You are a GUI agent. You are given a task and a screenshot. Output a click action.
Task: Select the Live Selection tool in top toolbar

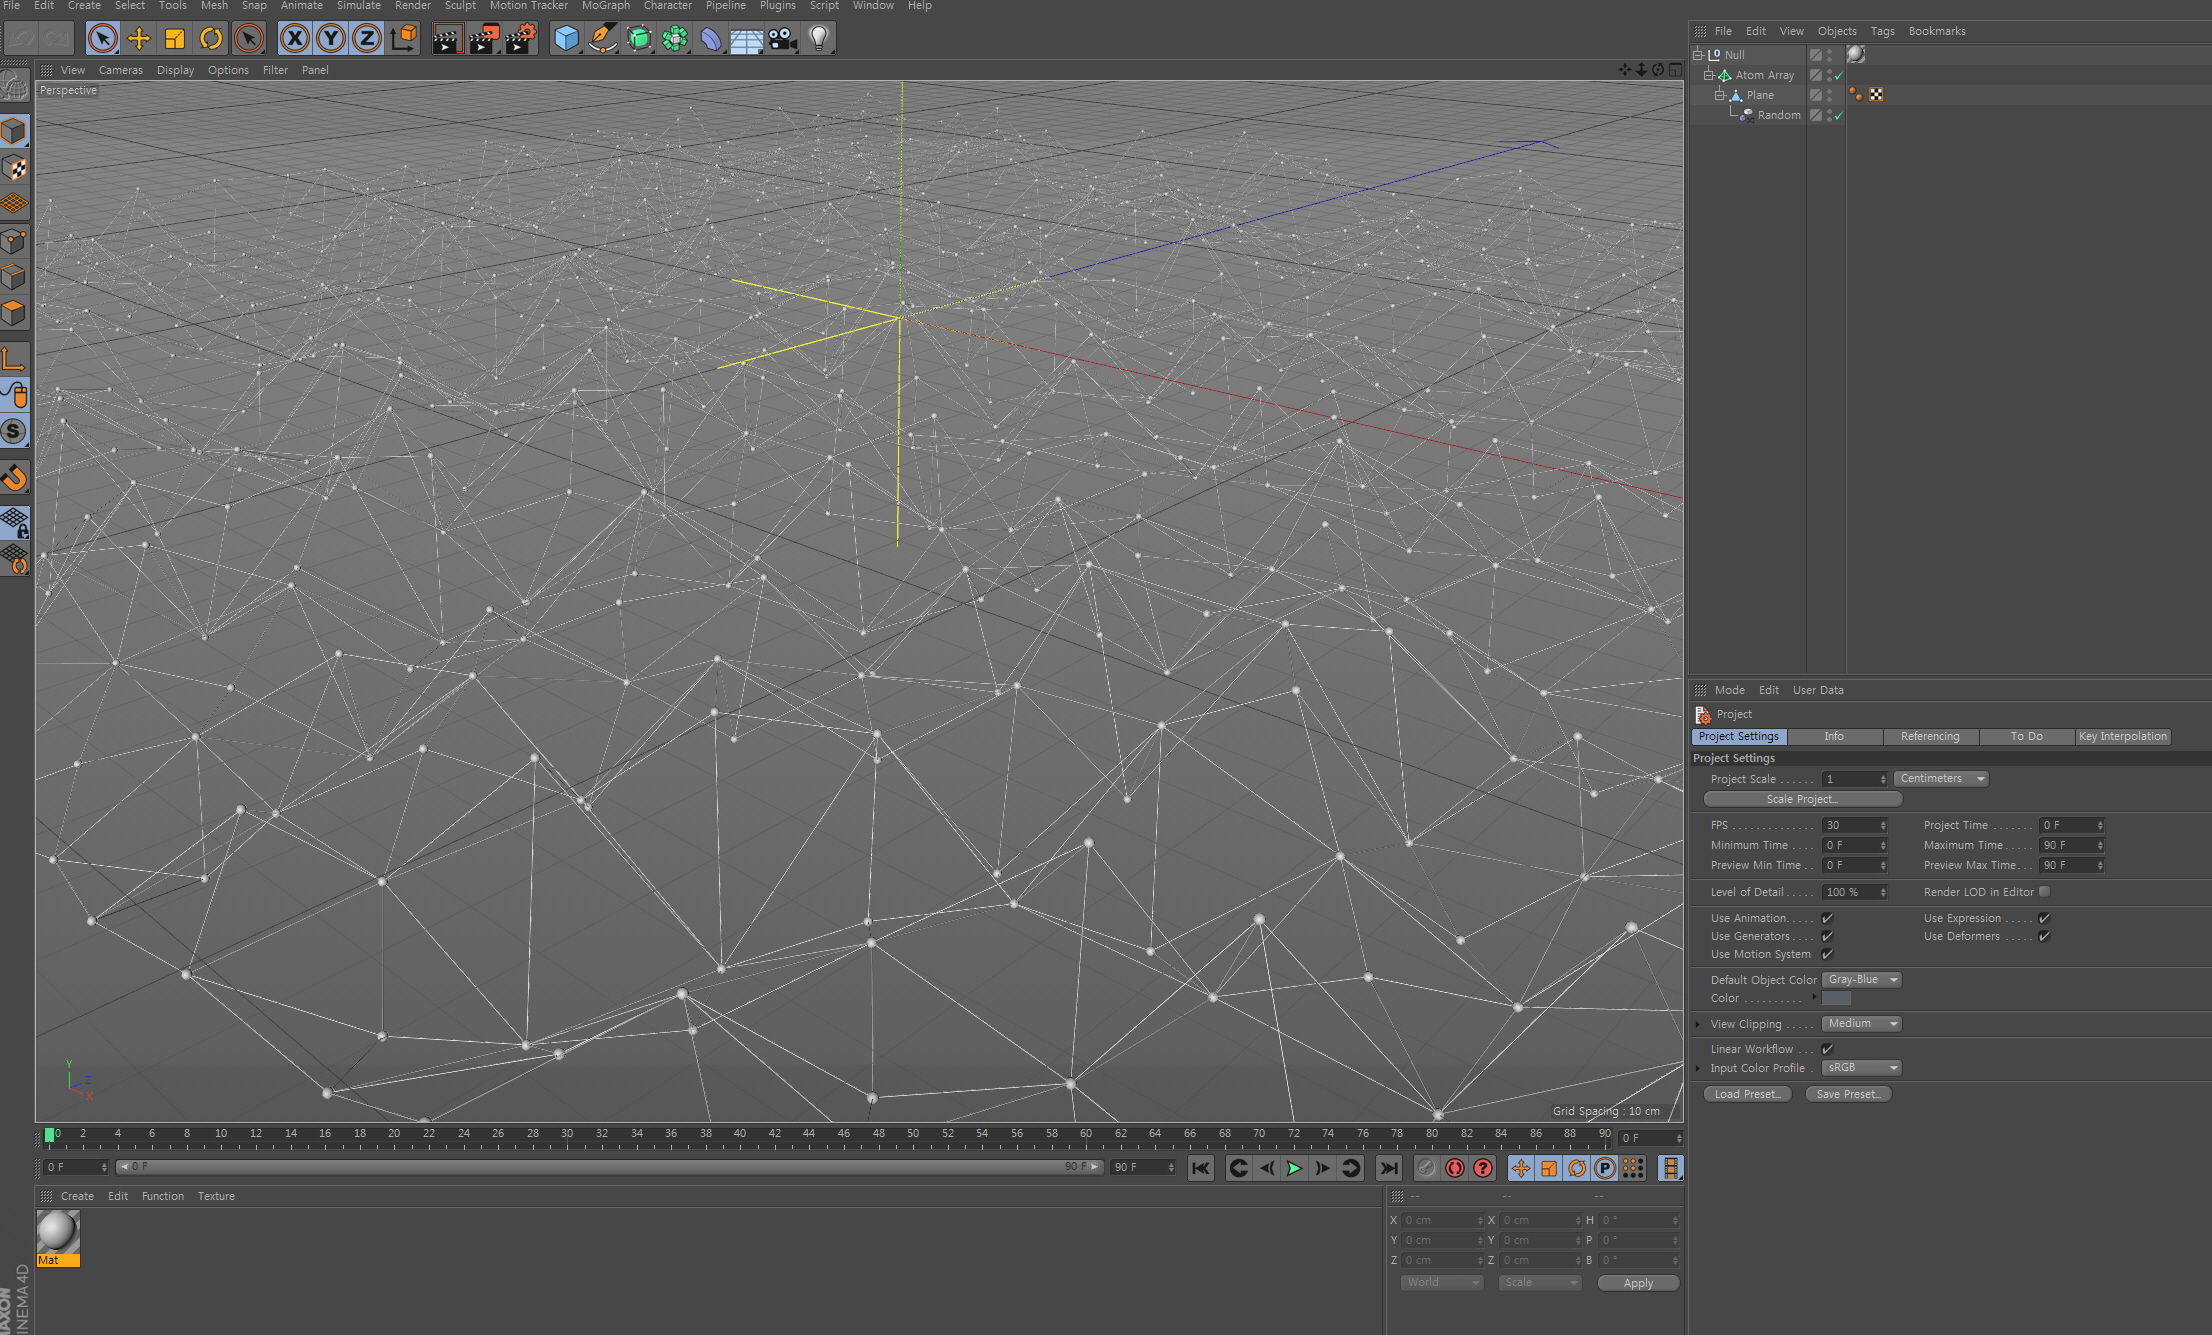tap(102, 39)
